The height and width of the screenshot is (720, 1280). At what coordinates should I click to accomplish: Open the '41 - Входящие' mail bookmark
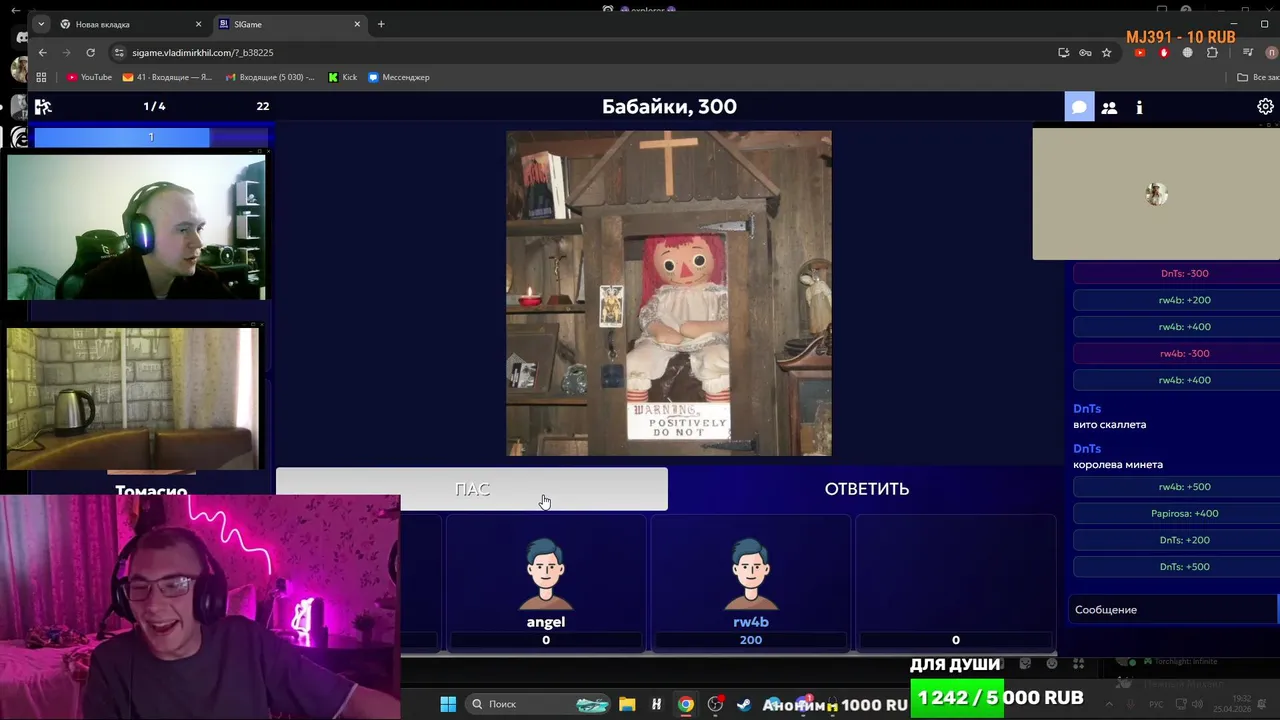[167, 77]
